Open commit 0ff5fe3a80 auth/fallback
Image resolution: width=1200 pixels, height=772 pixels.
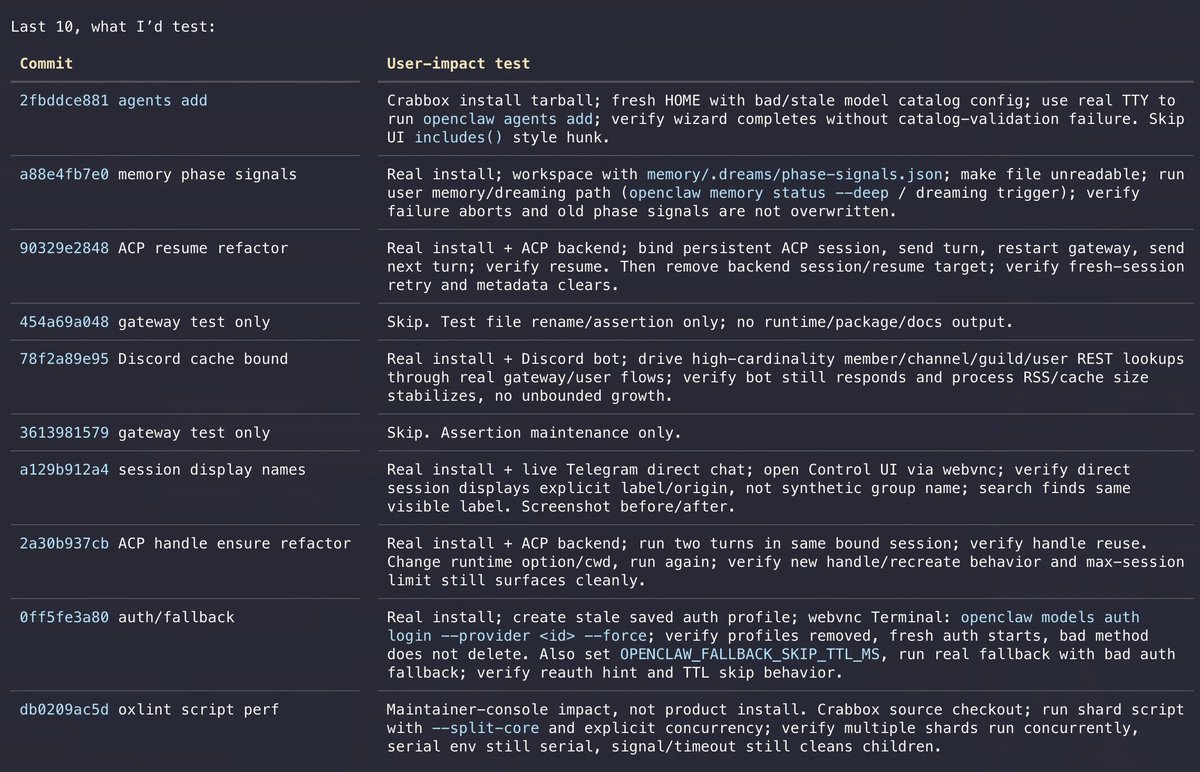click(127, 617)
